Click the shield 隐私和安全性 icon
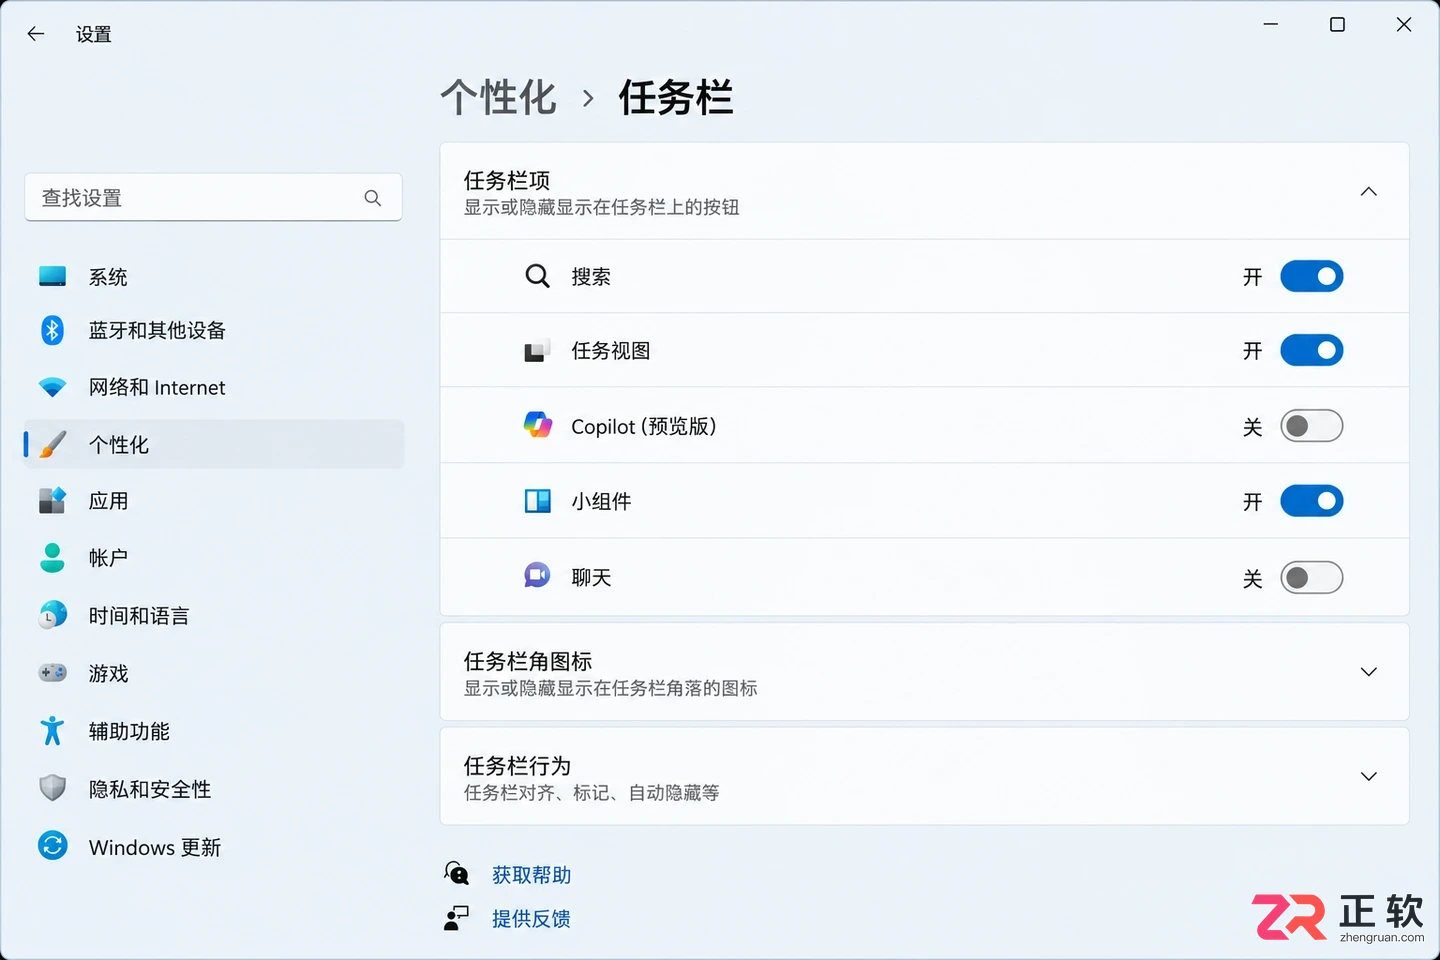This screenshot has width=1440, height=960. tap(52, 788)
